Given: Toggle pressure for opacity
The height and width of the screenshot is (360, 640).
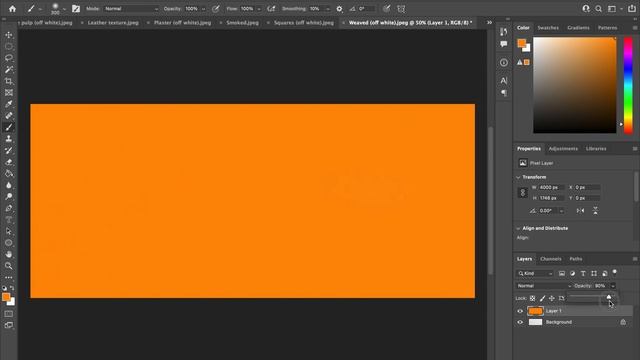Looking at the screenshot, I should tap(216, 9).
